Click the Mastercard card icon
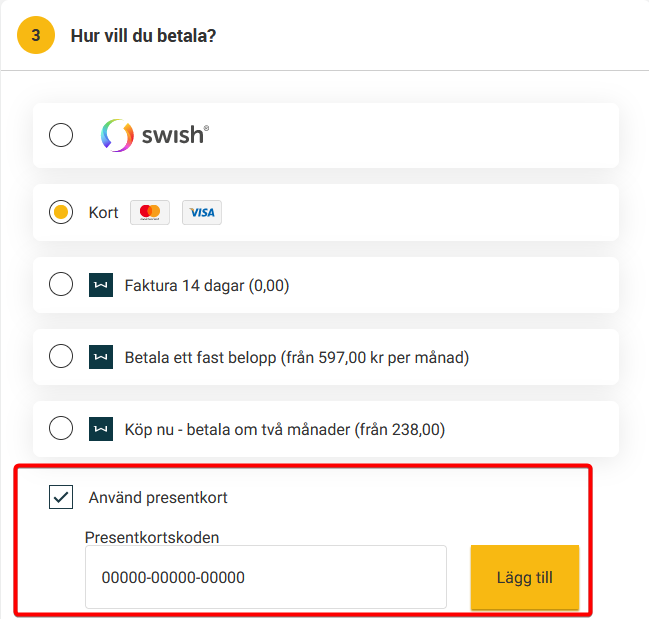 [150, 212]
